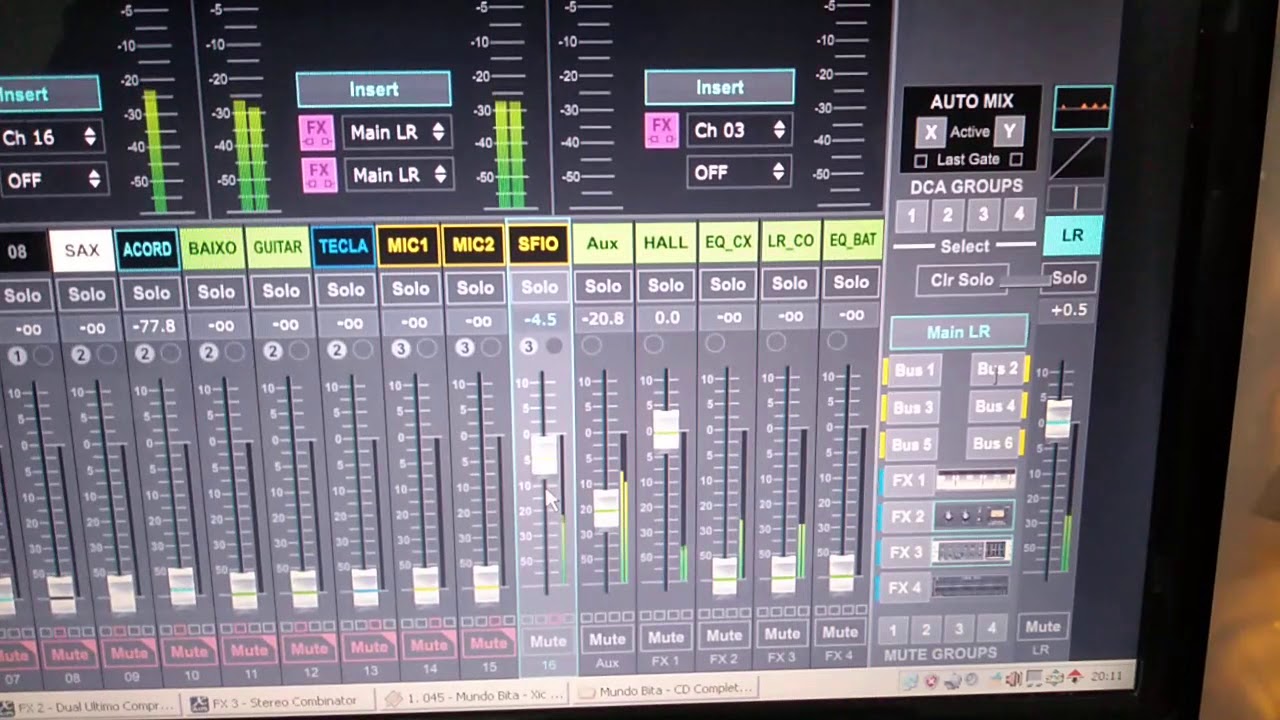Viewport: 1280px width, 720px height.
Task: Solo the SAX channel
Action: tap(86, 294)
